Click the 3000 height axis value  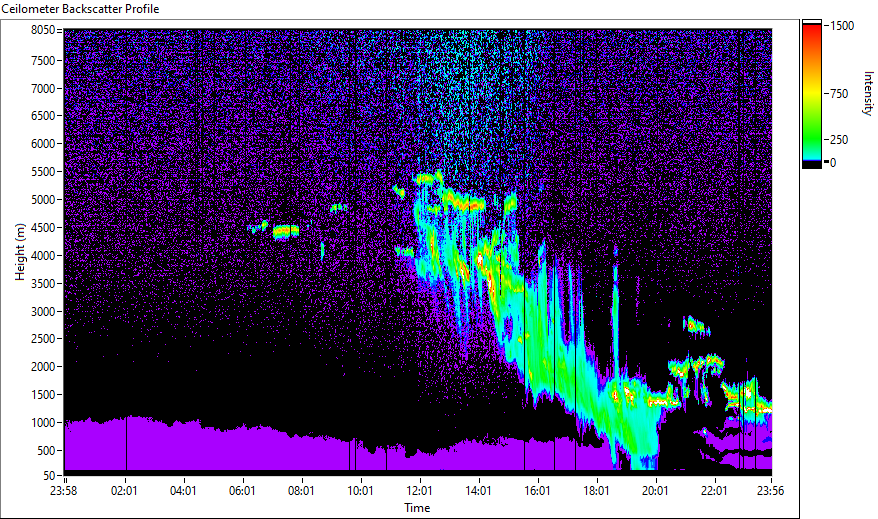pos(43,312)
